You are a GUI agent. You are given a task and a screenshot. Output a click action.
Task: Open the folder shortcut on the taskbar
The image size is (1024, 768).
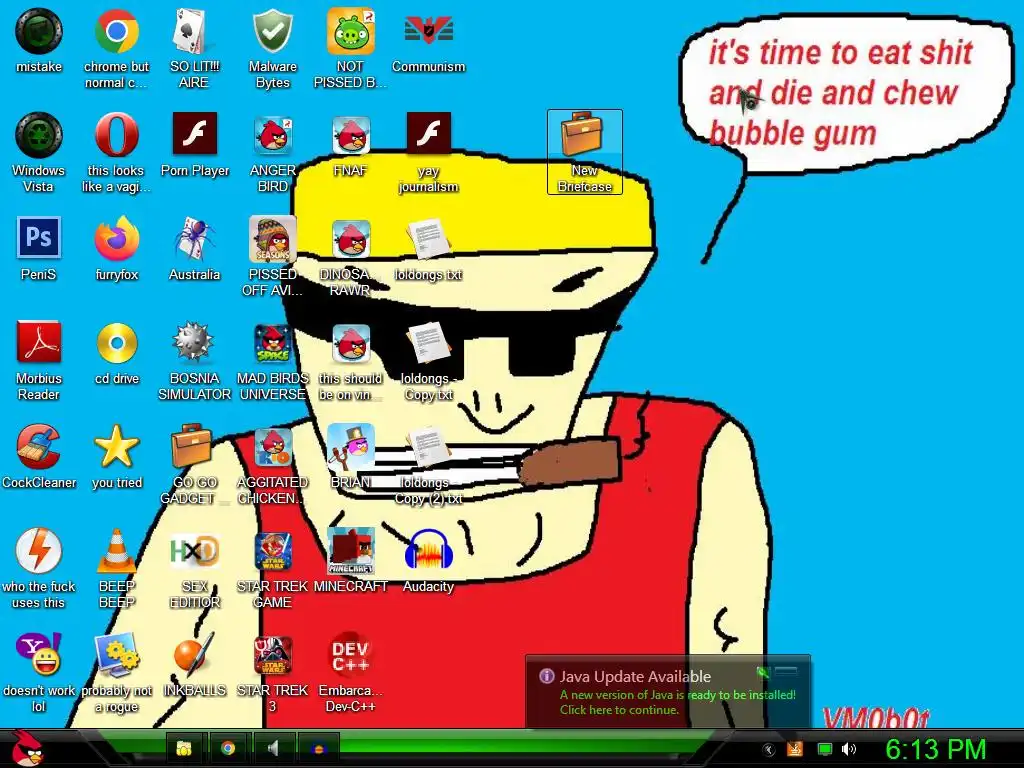coord(185,748)
